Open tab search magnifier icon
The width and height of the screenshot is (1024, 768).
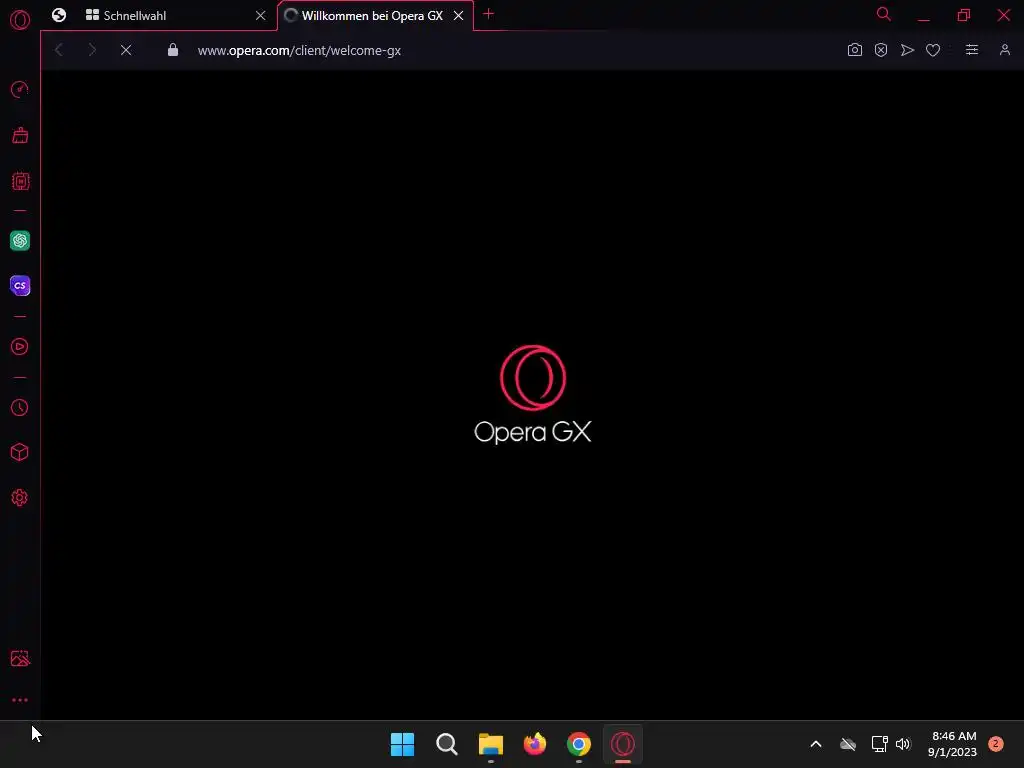coord(884,14)
